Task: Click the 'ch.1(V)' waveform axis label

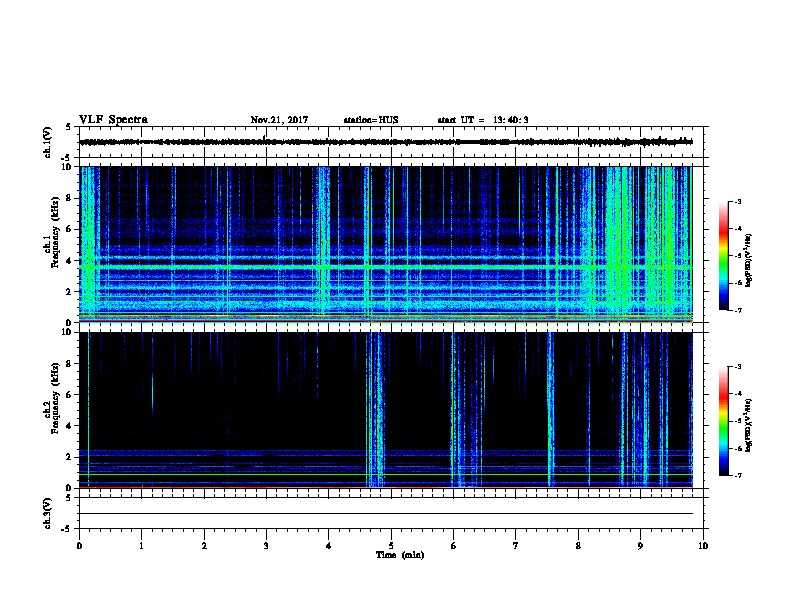Action: pyautogui.click(x=48, y=142)
